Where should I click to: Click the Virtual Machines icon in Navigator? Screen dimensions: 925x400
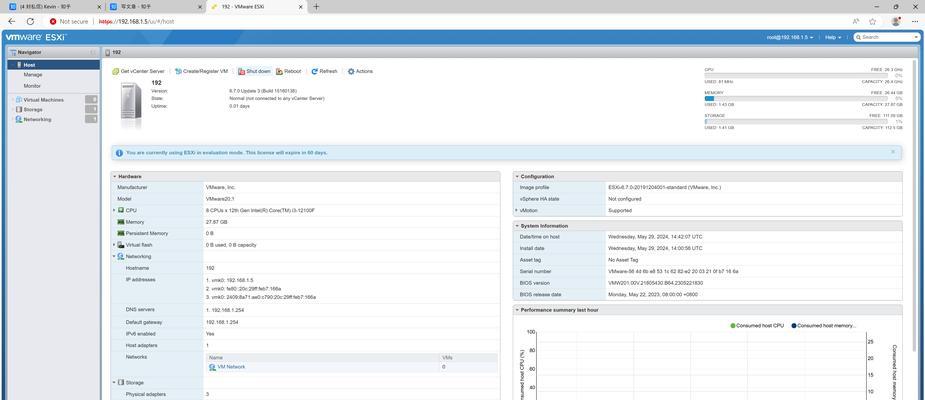(19, 100)
